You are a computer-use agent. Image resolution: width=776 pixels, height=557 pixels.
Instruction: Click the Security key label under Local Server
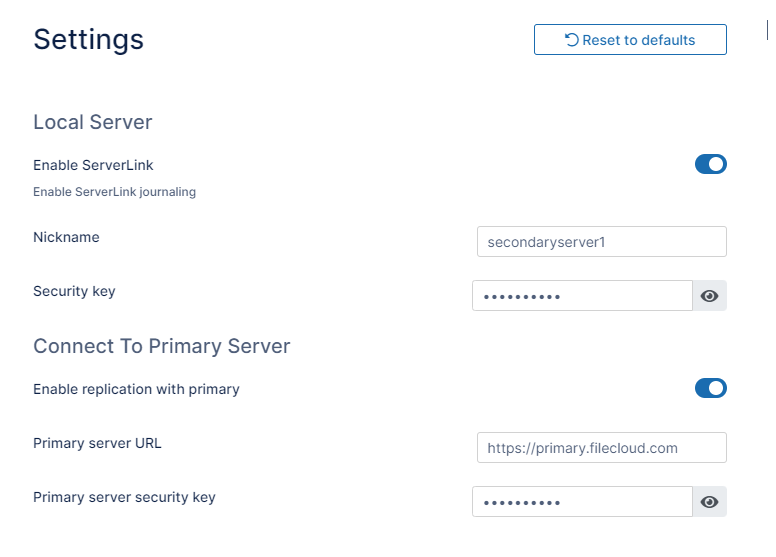point(74,291)
